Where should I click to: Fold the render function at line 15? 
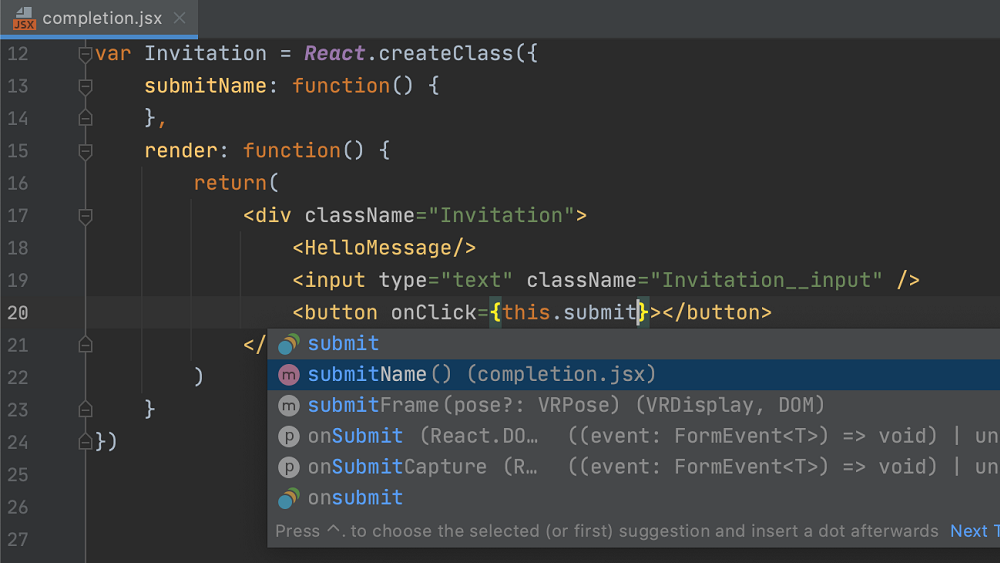tap(85, 151)
